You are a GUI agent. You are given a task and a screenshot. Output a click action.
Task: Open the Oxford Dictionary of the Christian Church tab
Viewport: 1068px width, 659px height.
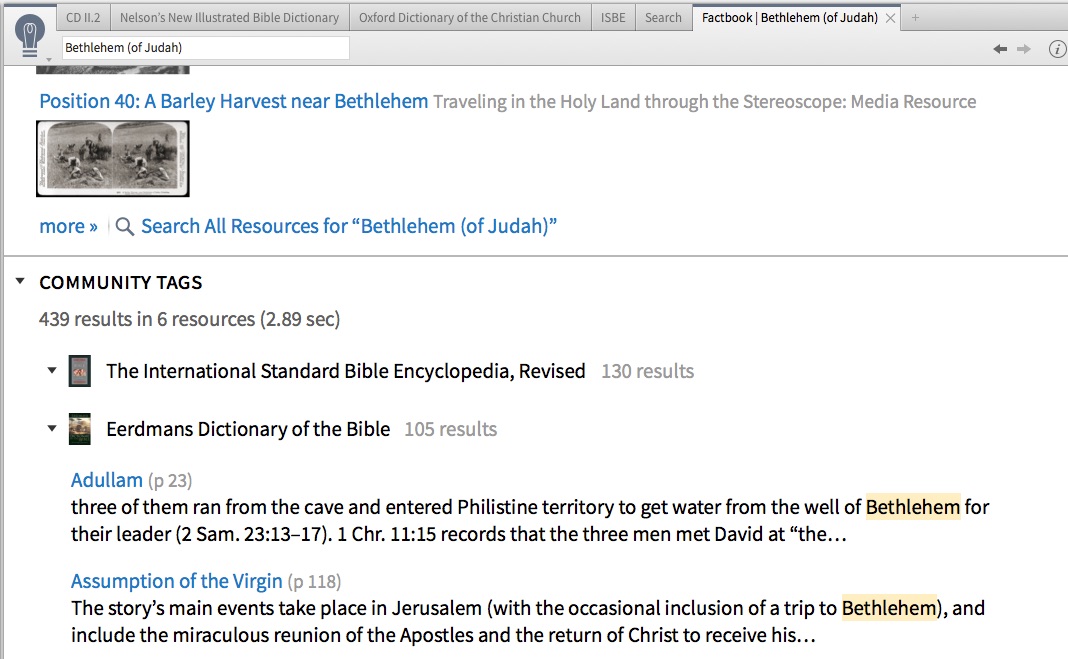469,16
